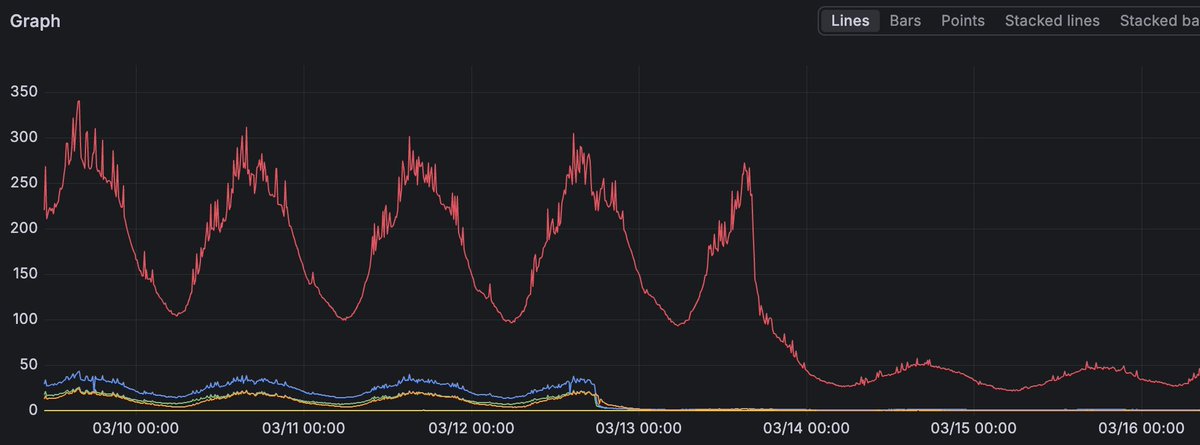1200x445 pixels.
Task: Click the 150 y-axis label
Action: [23, 274]
